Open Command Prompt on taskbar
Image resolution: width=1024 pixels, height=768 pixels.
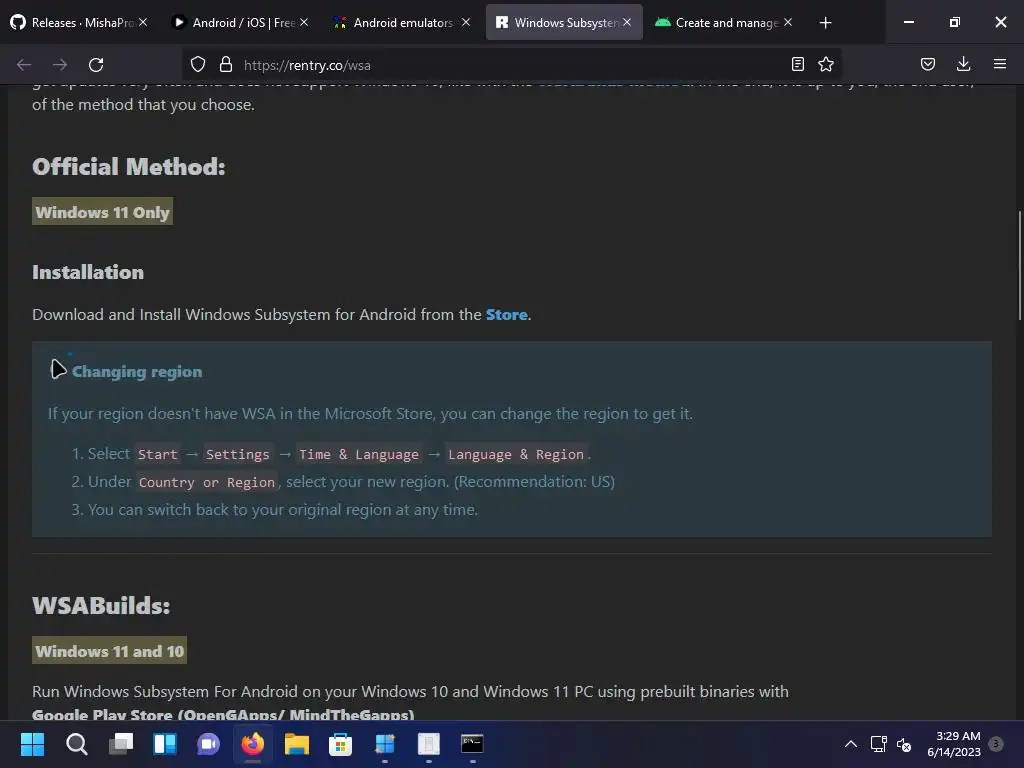coord(472,743)
